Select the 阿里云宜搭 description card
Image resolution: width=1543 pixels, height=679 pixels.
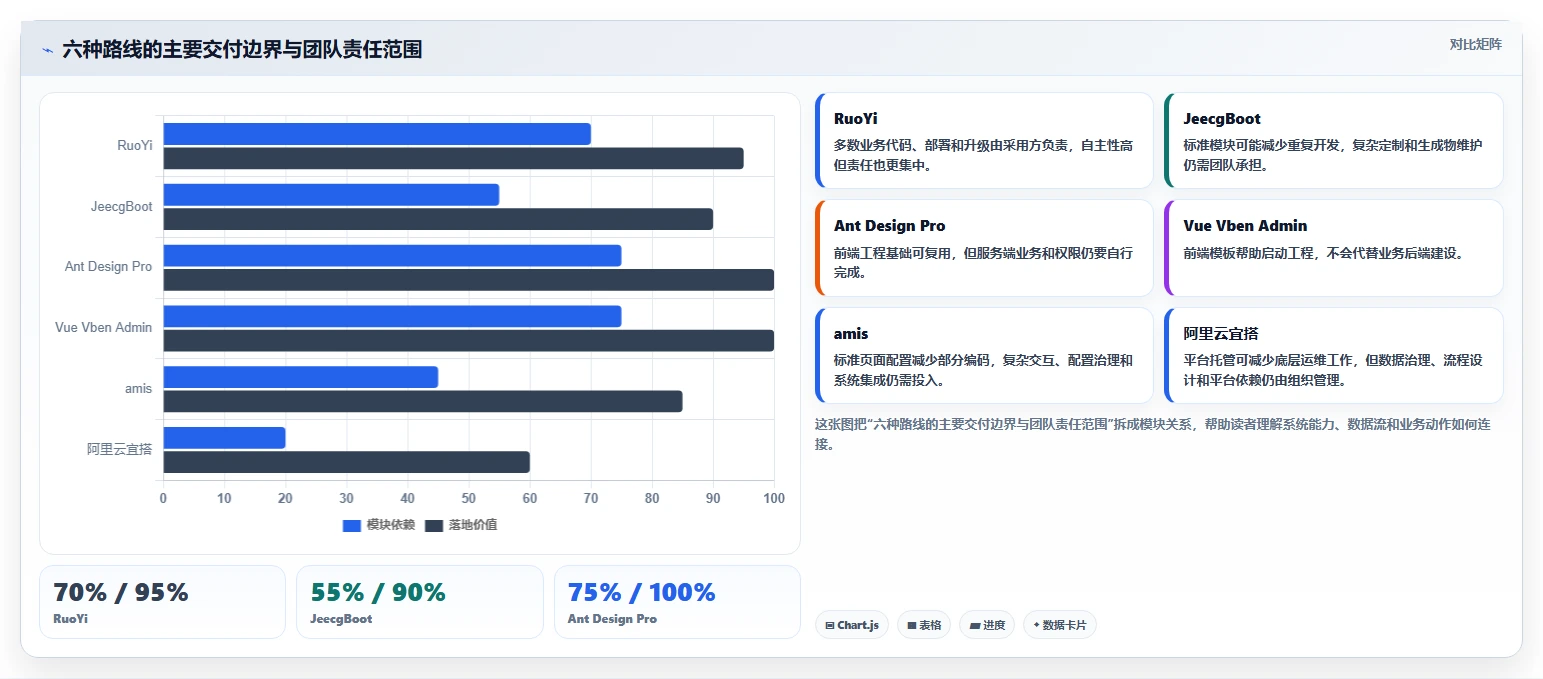tap(1334, 355)
